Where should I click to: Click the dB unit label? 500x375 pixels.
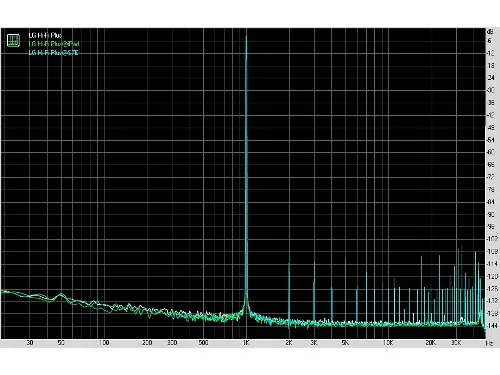[490, 32]
